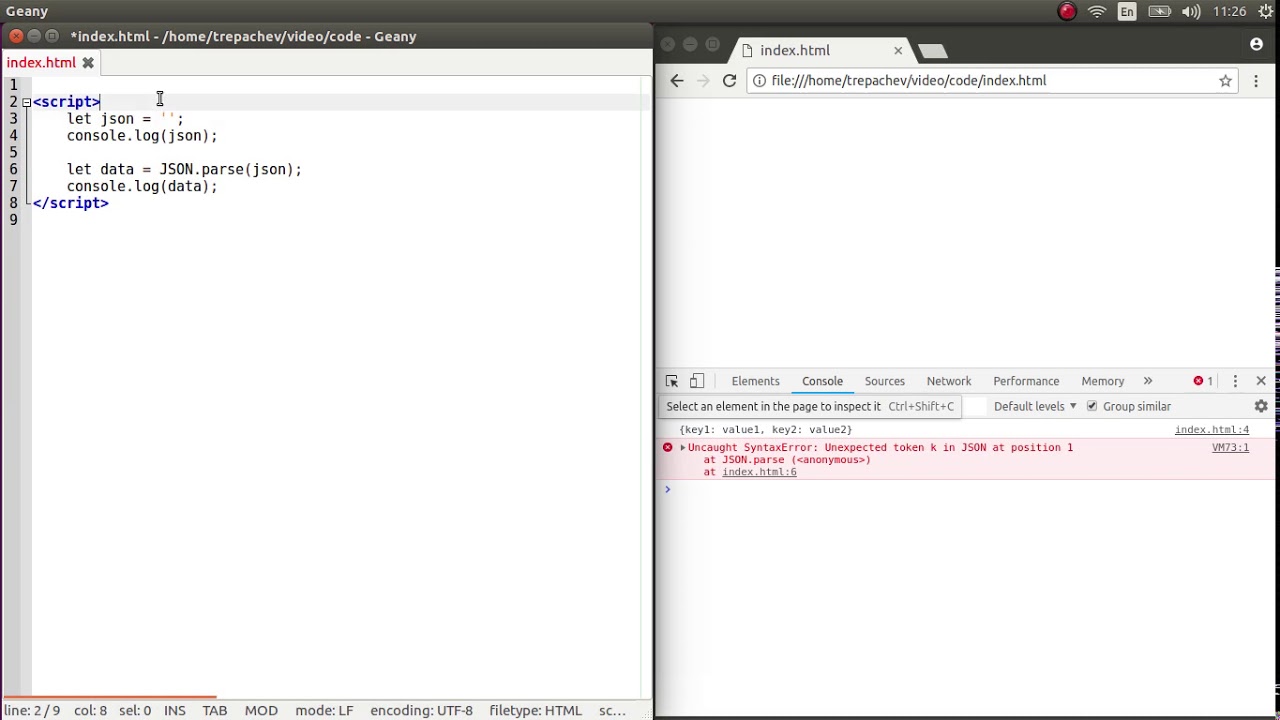
Task: Click the 11:26 clock in top bar
Action: point(1229,12)
